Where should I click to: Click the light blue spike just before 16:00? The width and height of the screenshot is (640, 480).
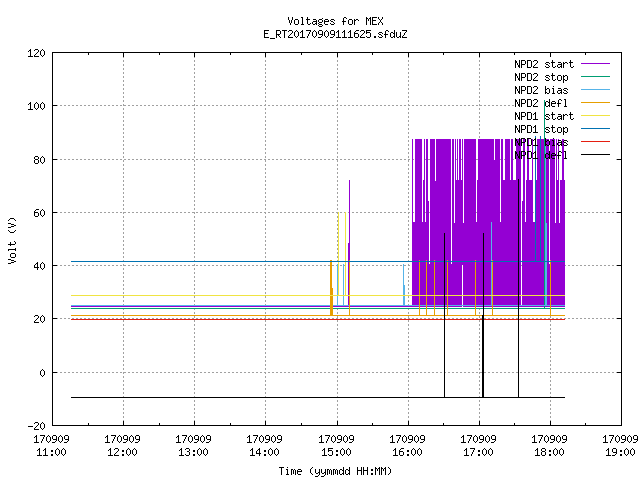click(x=404, y=285)
